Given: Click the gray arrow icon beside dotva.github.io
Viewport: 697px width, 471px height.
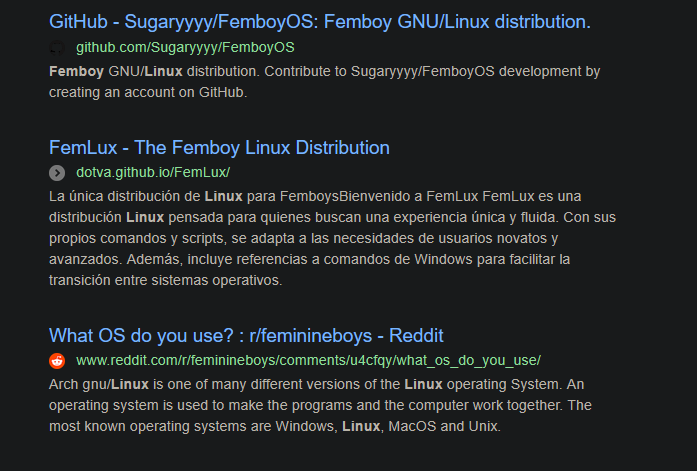Looking at the screenshot, I should tap(57, 172).
